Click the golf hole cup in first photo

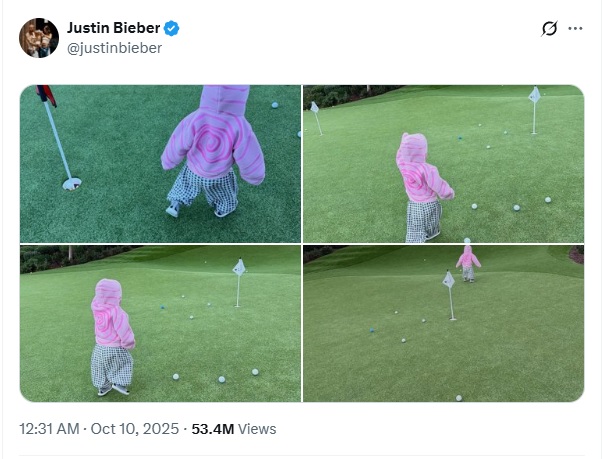click(x=72, y=184)
